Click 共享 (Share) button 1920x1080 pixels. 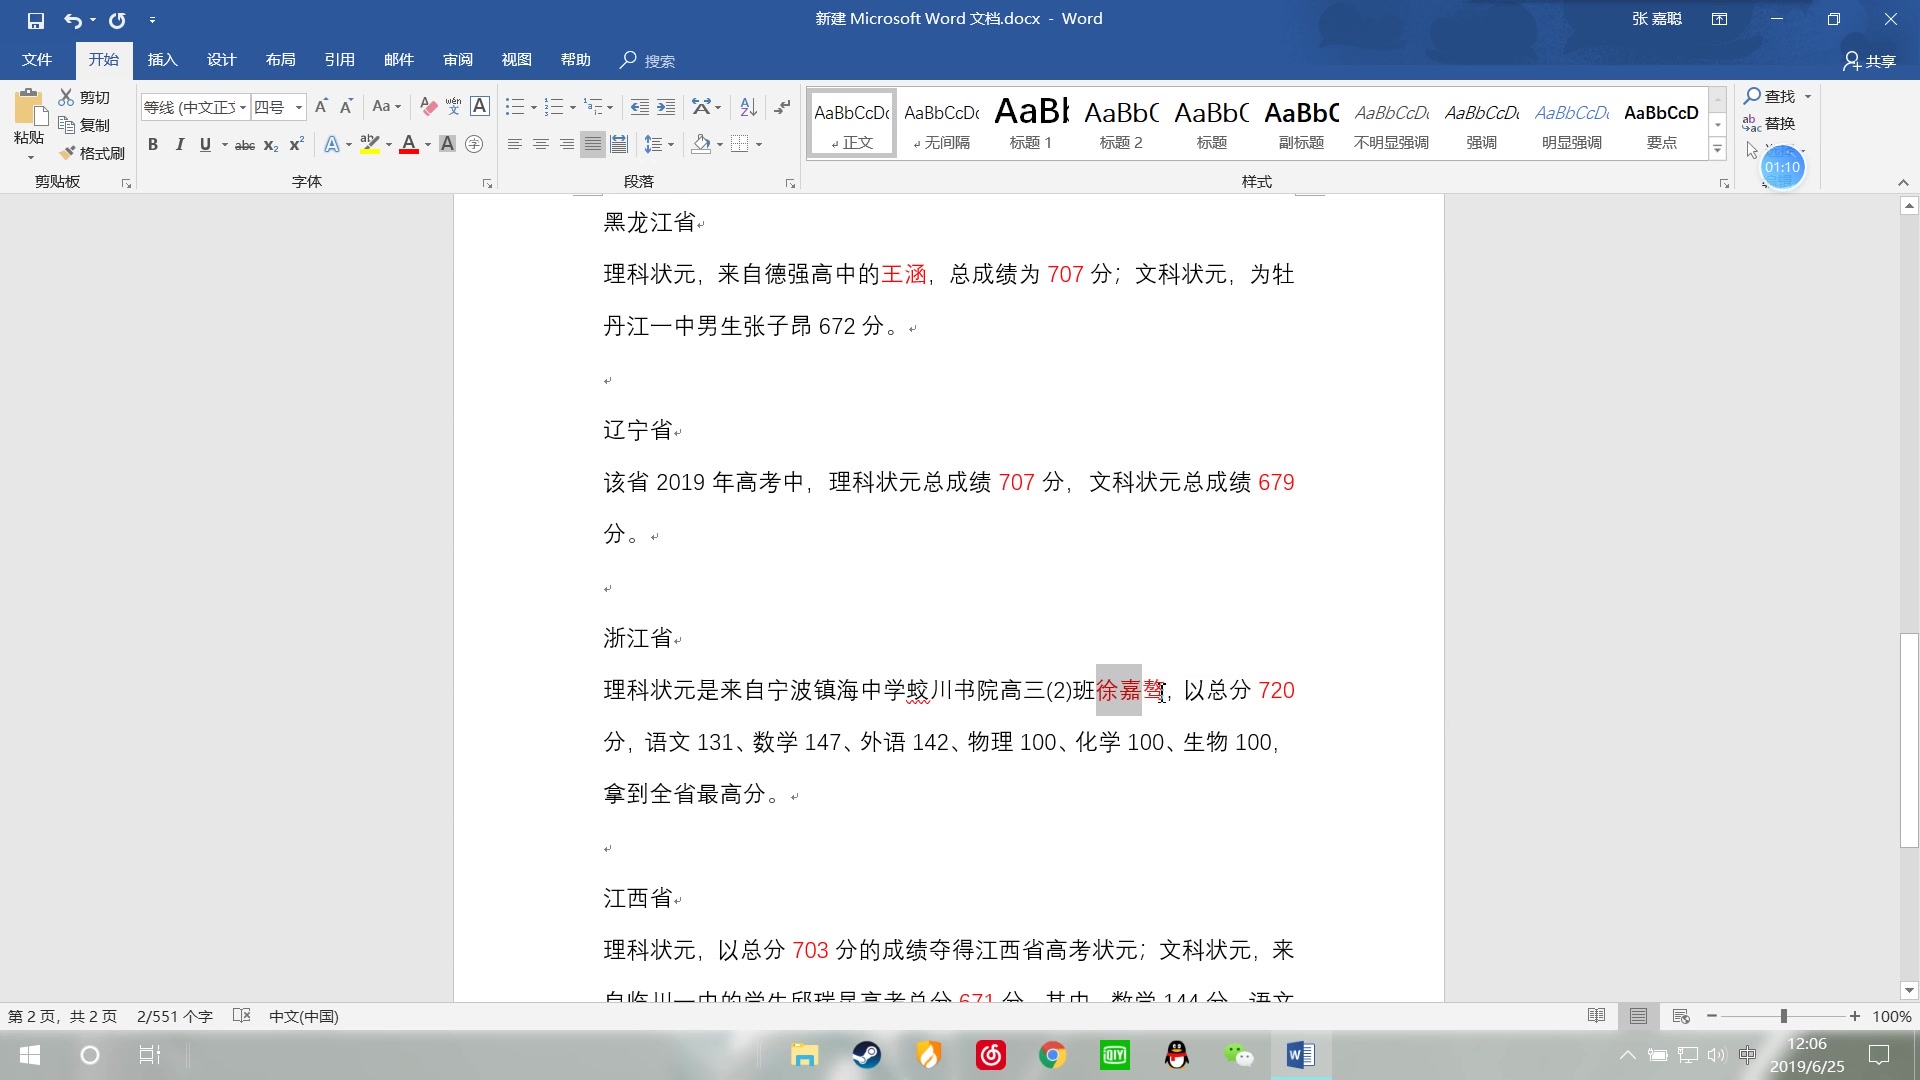1870,61
